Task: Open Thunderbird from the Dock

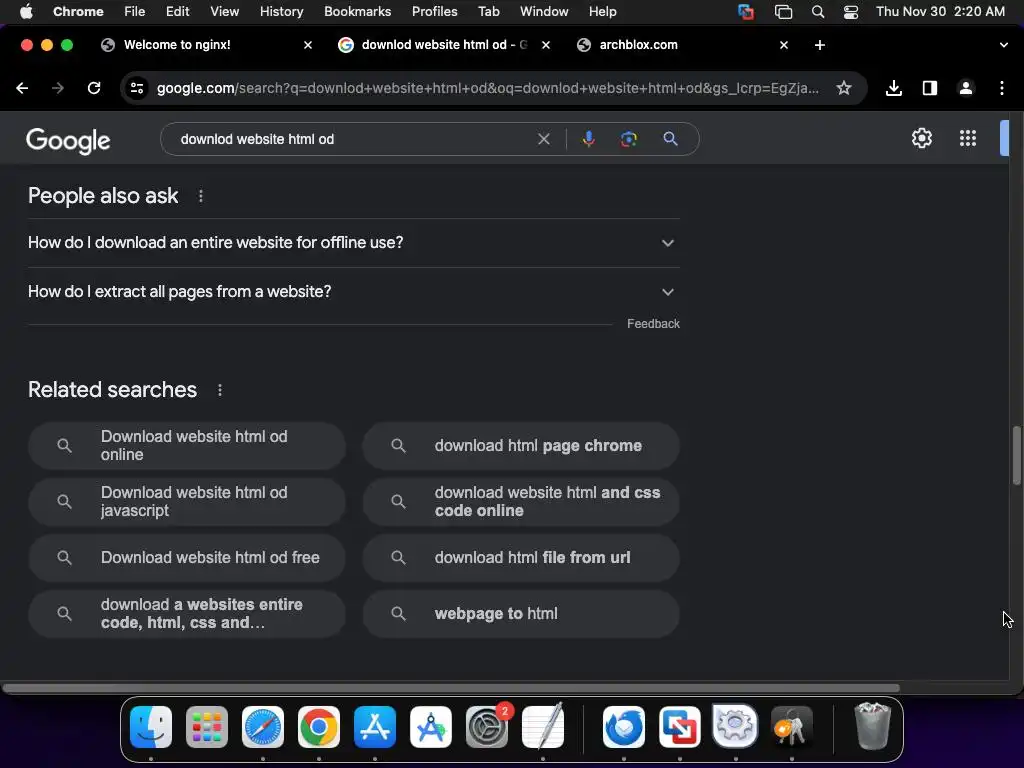Action: pyautogui.click(x=624, y=727)
